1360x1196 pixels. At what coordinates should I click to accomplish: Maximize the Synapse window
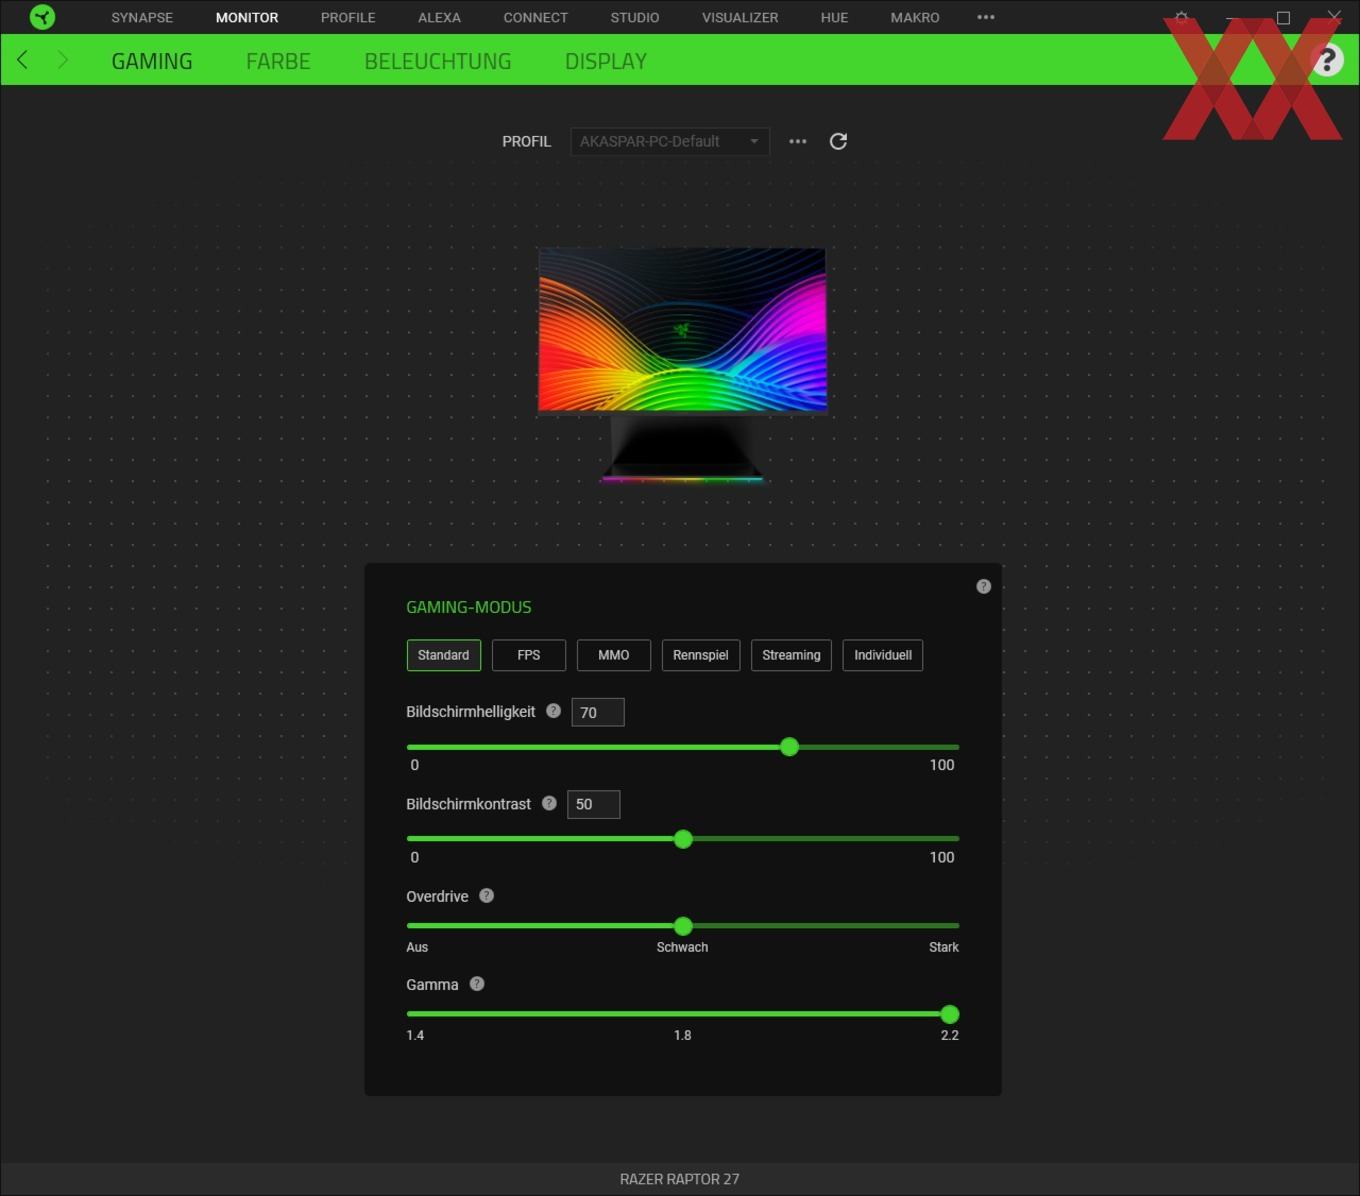click(x=1283, y=17)
